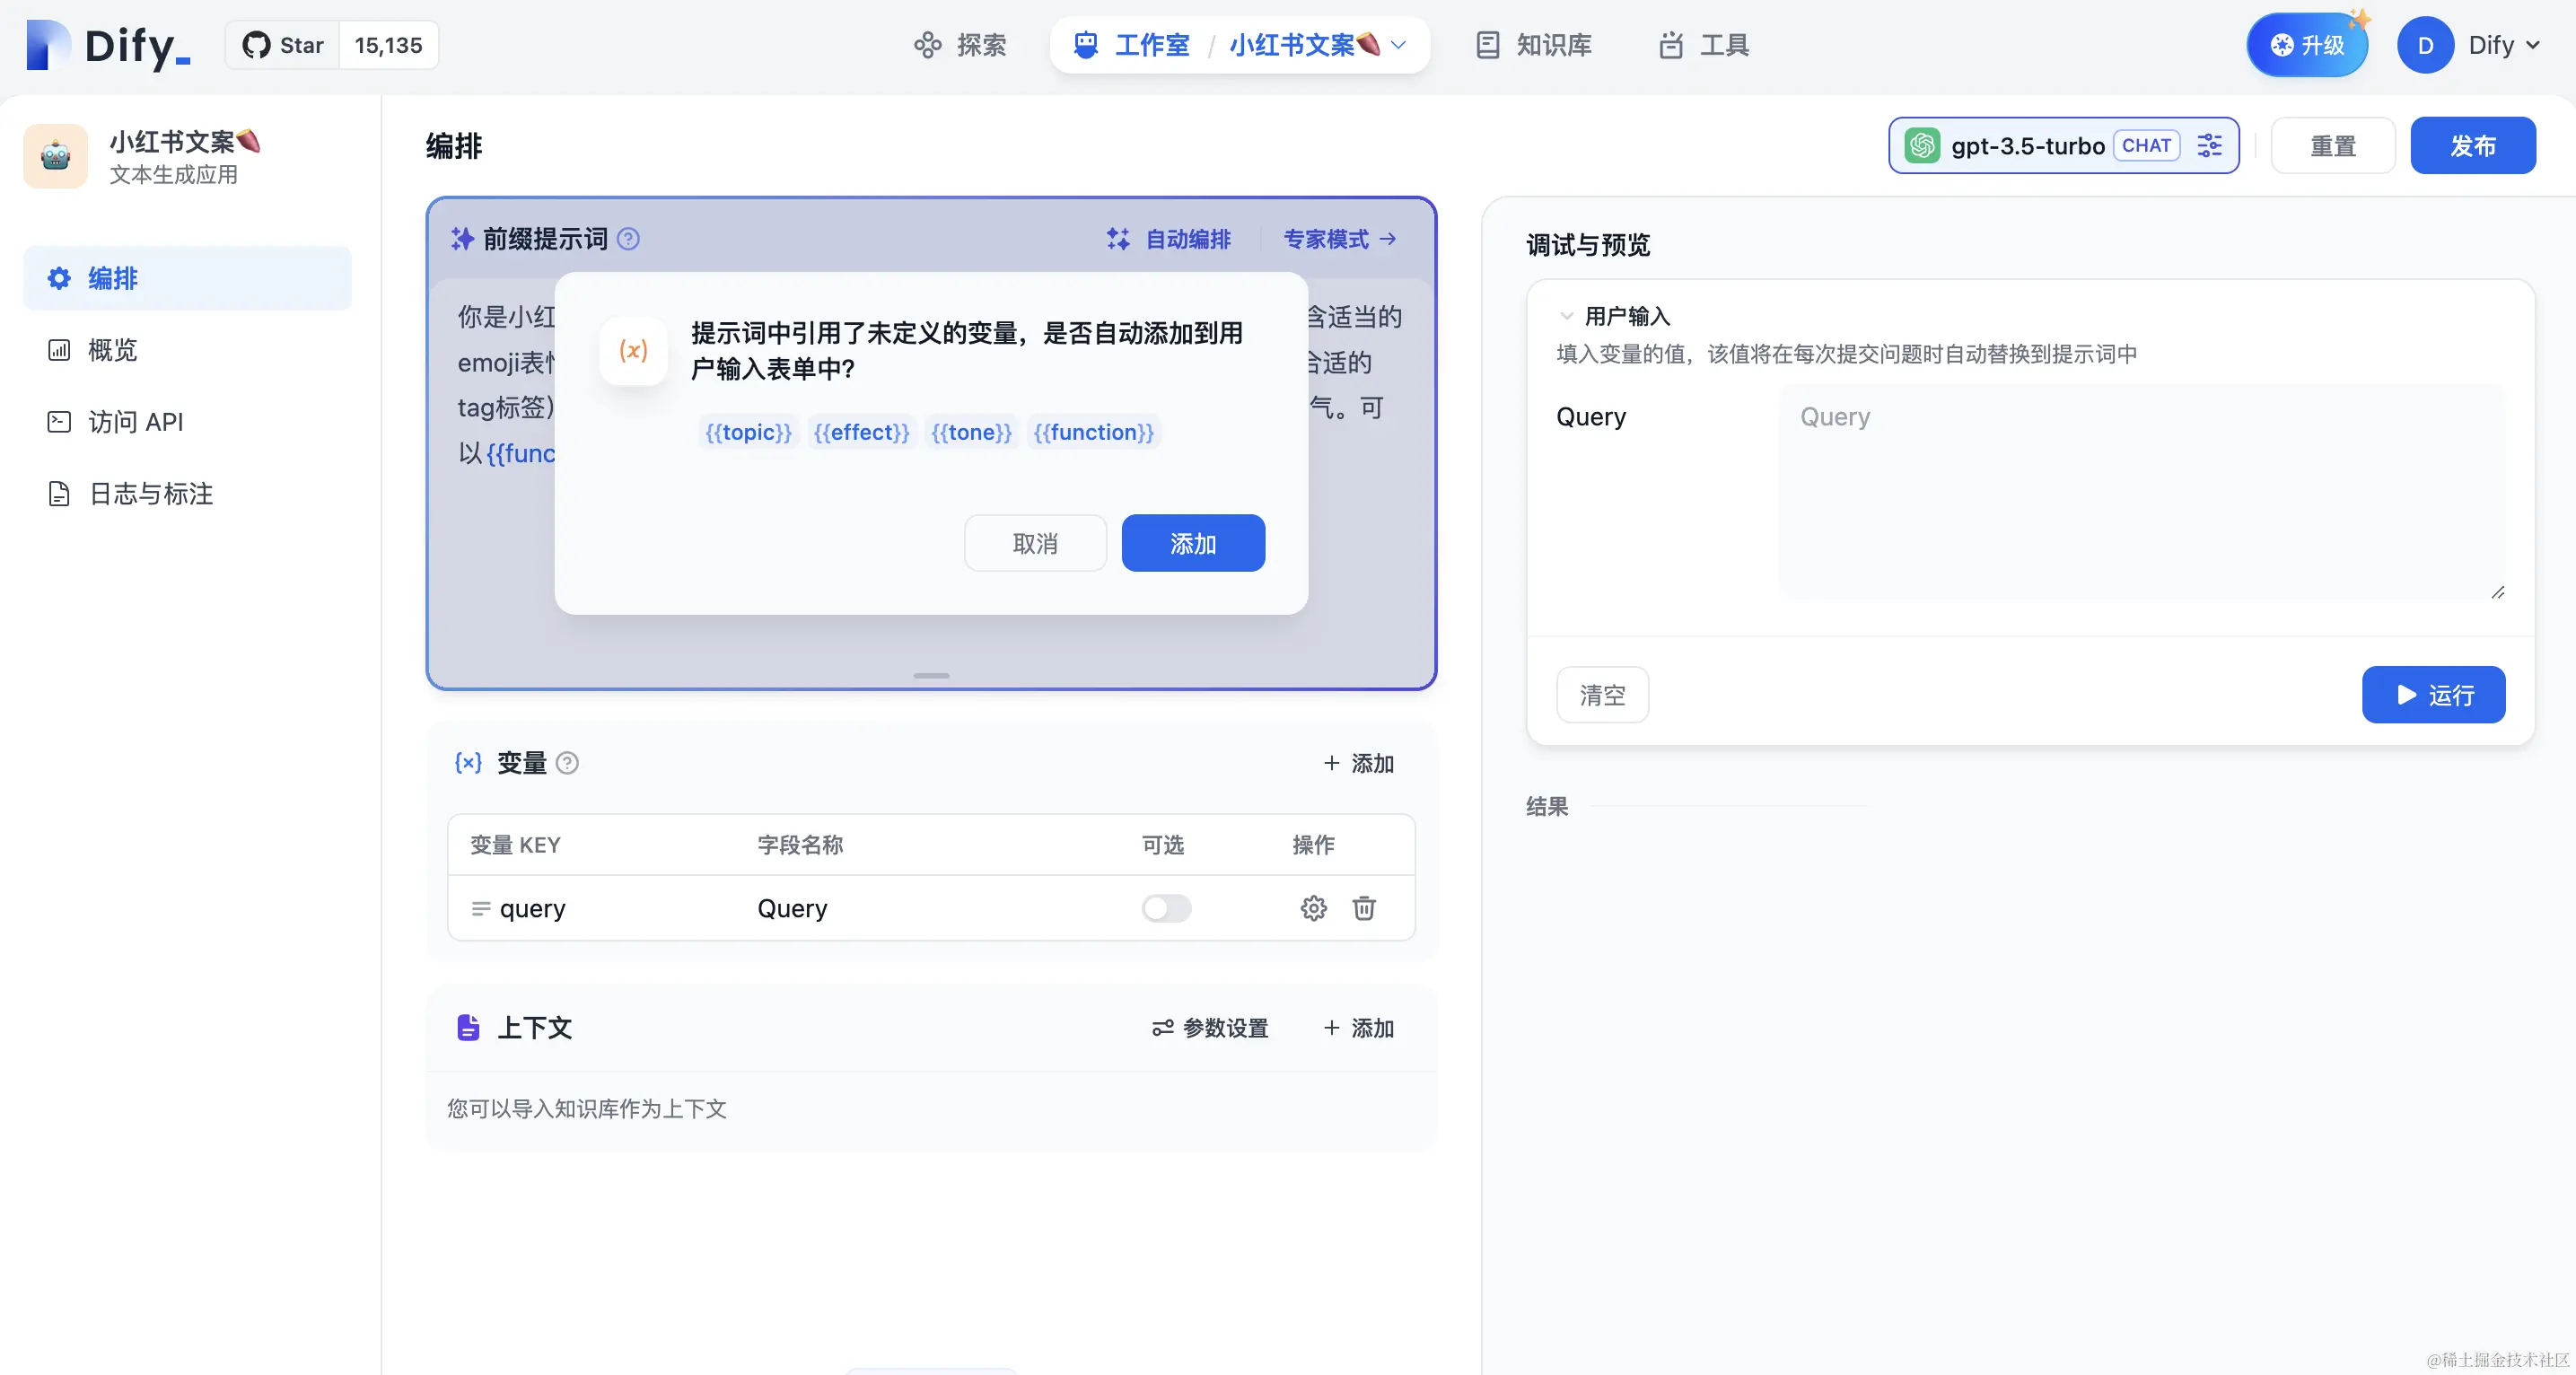Click the help icon next to 变量

tap(567, 763)
